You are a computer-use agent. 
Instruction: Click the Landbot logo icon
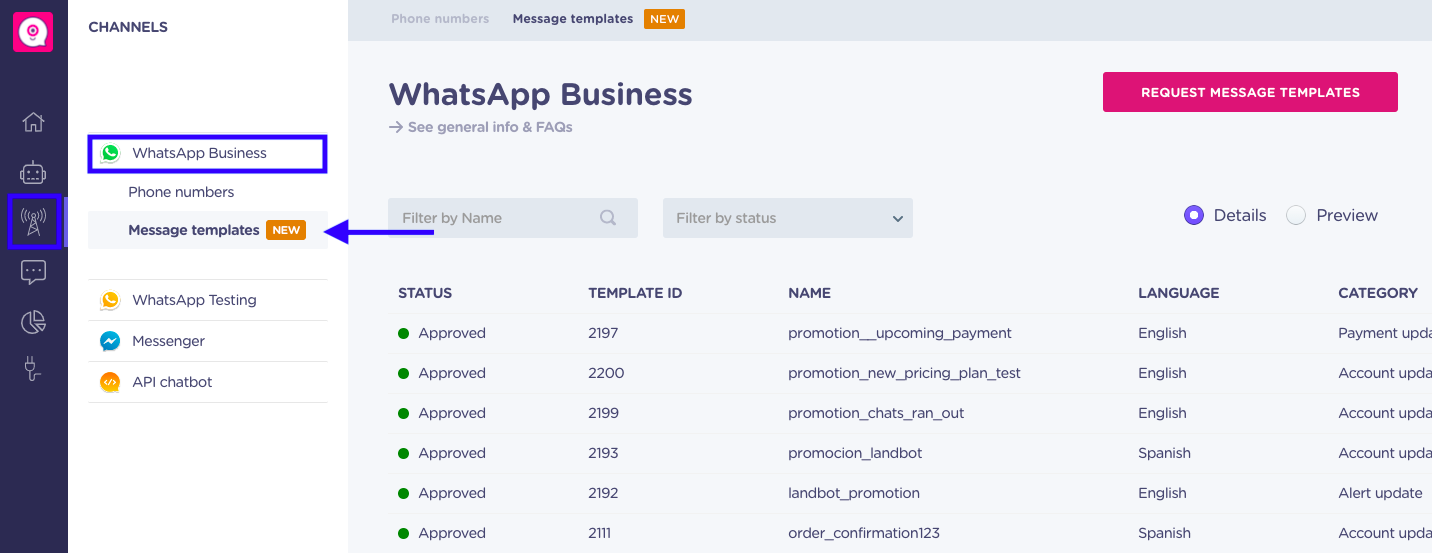[x=33, y=32]
